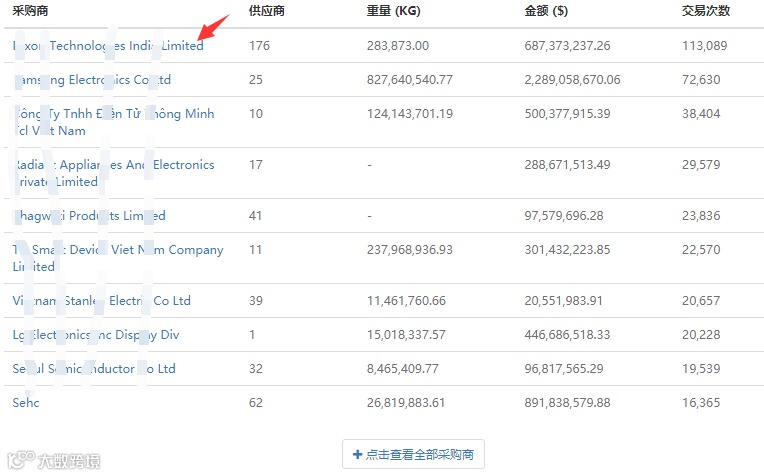Select amount 301,432,223.85
The height and width of the screenshot is (476, 764).
point(567,249)
